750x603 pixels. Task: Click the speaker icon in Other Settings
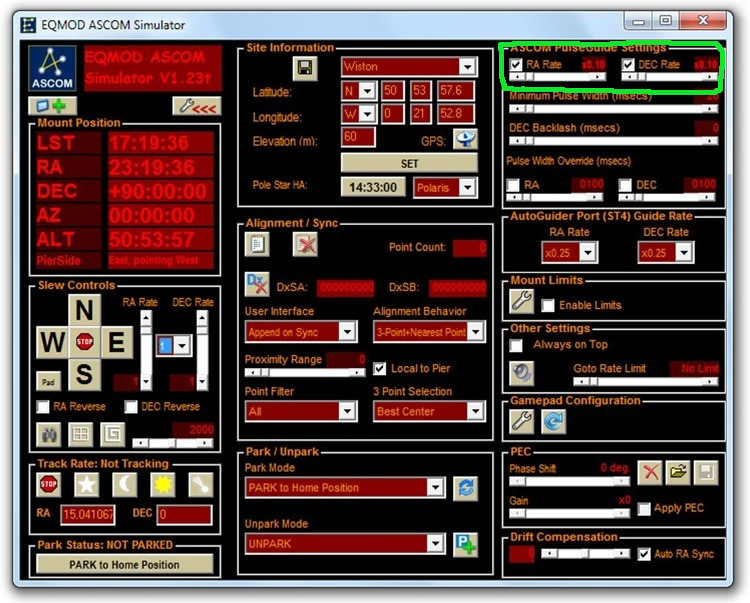tap(521, 373)
